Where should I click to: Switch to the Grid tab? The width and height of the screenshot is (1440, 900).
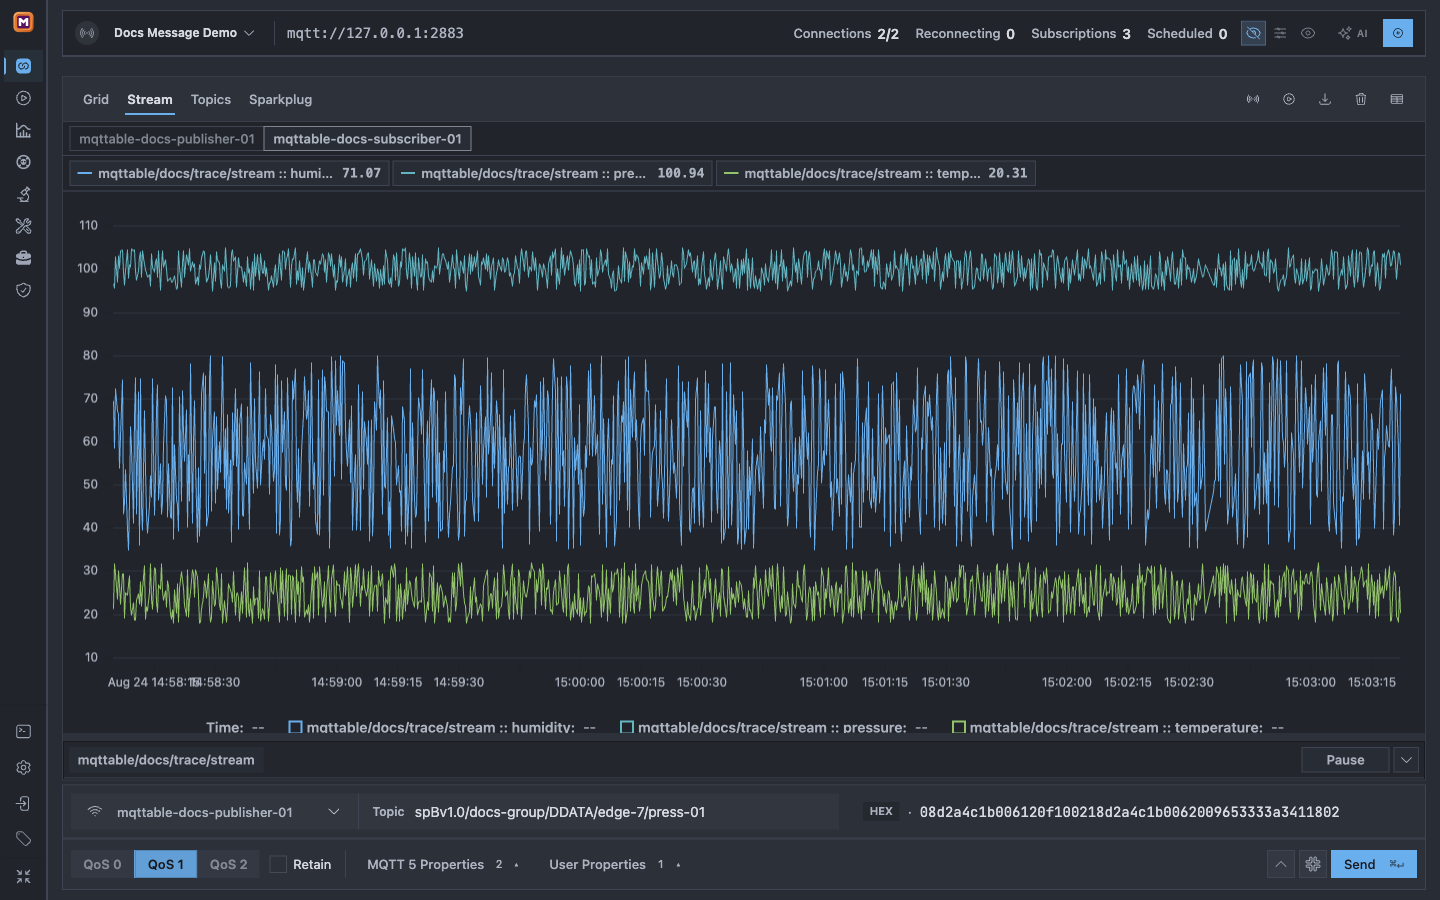[96, 99]
